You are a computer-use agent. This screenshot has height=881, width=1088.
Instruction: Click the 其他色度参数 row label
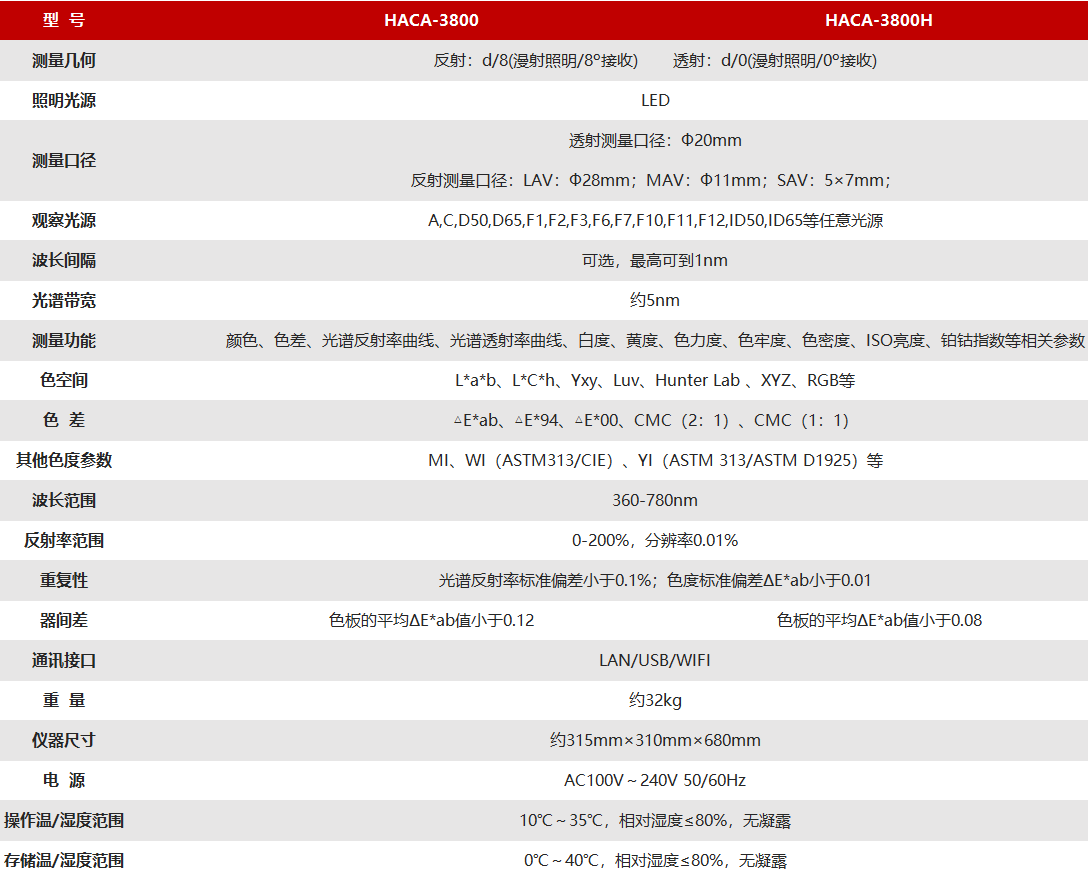point(64,460)
